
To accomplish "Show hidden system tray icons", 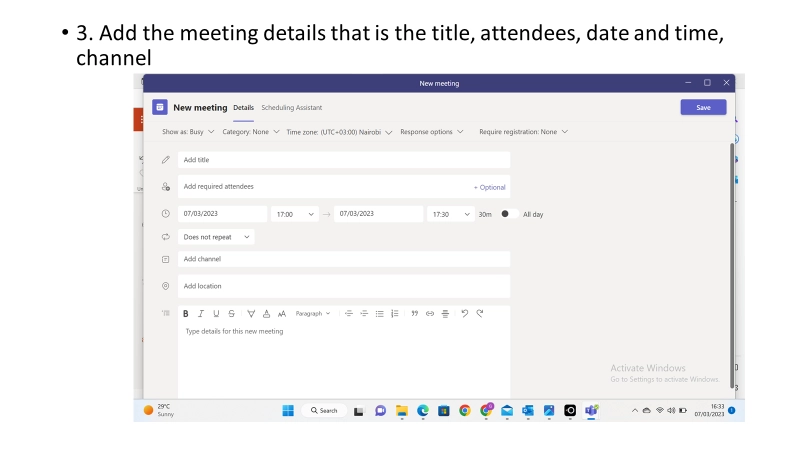I will pos(635,410).
